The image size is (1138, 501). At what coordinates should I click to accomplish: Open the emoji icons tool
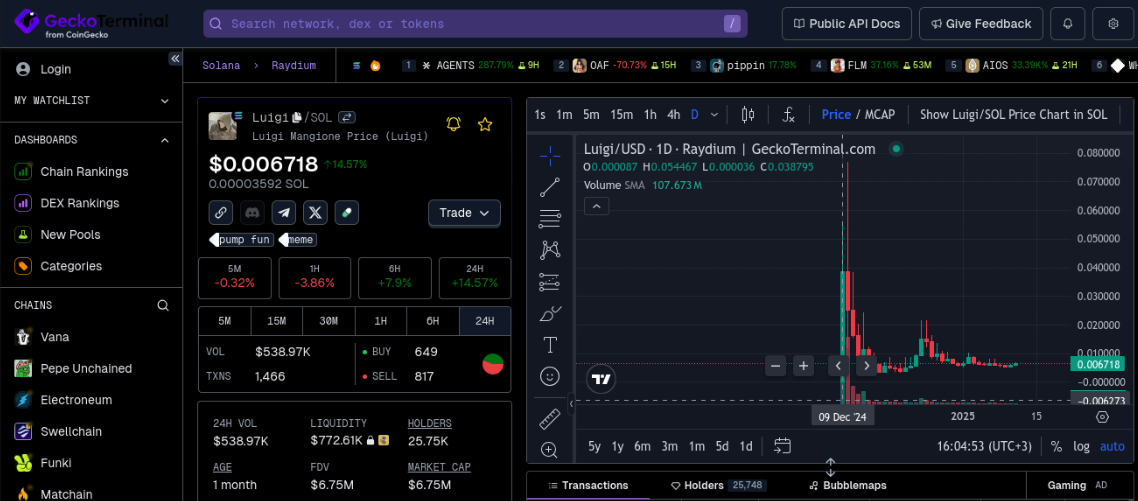point(550,375)
